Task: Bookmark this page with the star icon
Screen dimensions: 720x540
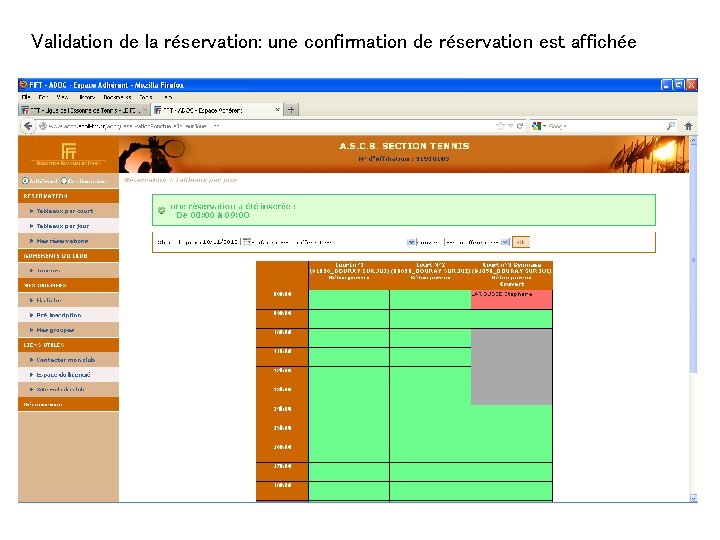Action: pos(501,126)
